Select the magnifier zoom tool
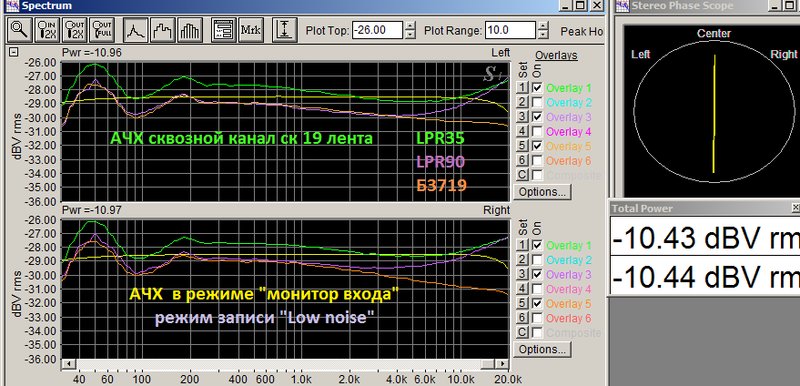The height and width of the screenshot is (386, 800). [20, 30]
